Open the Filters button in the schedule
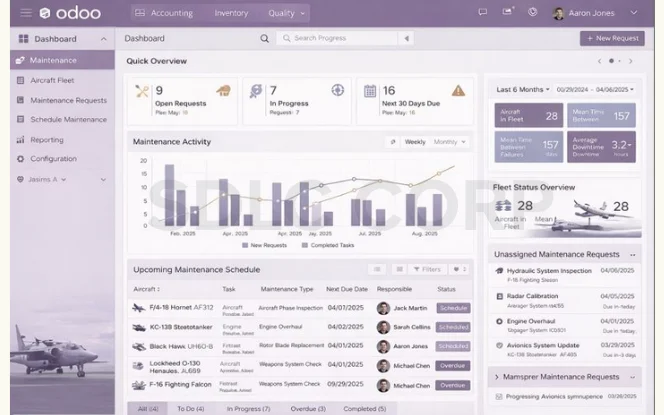Image resolution: width=664 pixels, height=415 pixels. 427,269
